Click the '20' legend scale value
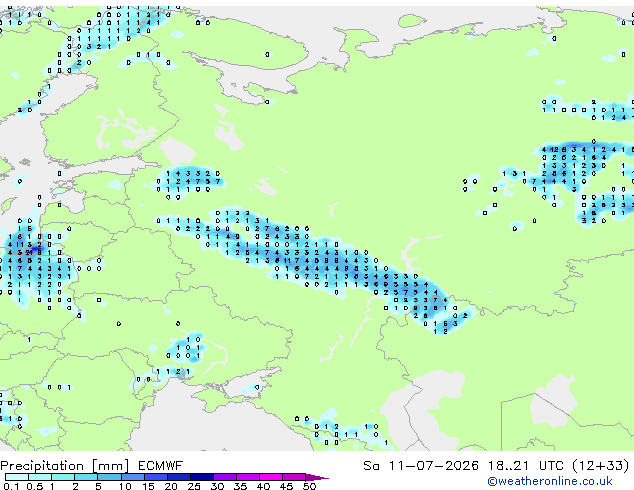 [171, 486]
